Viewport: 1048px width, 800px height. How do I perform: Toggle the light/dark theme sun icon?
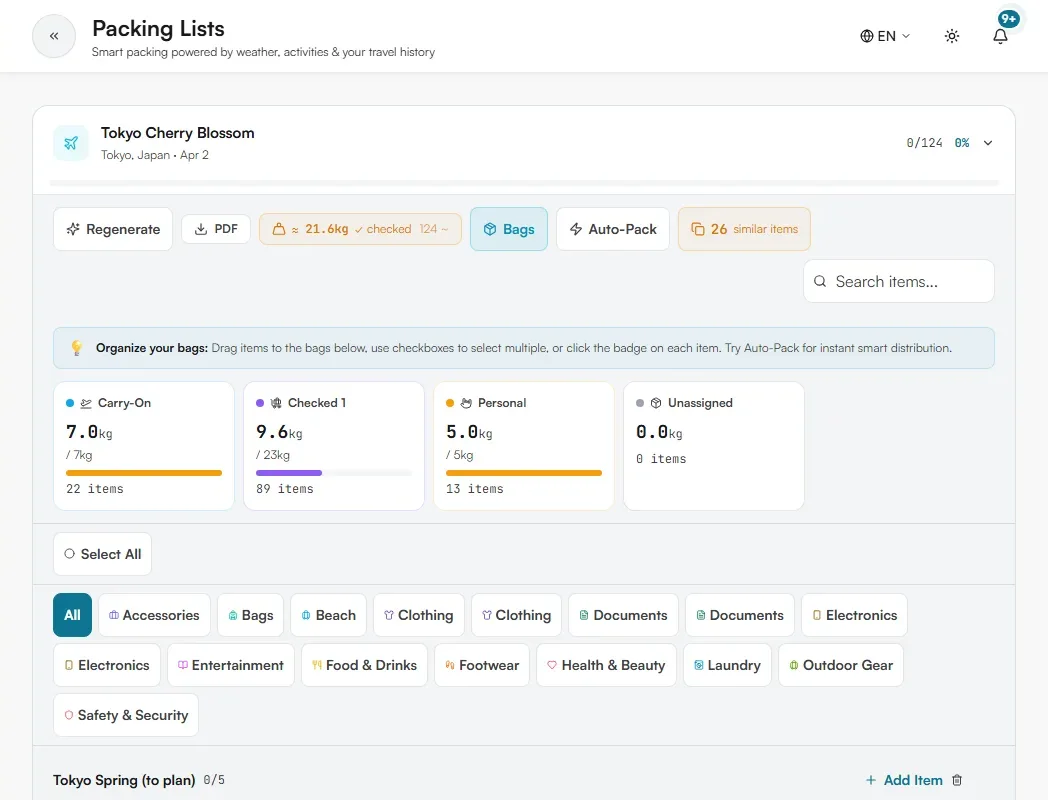pyautogui.click(x=952, y=36)
